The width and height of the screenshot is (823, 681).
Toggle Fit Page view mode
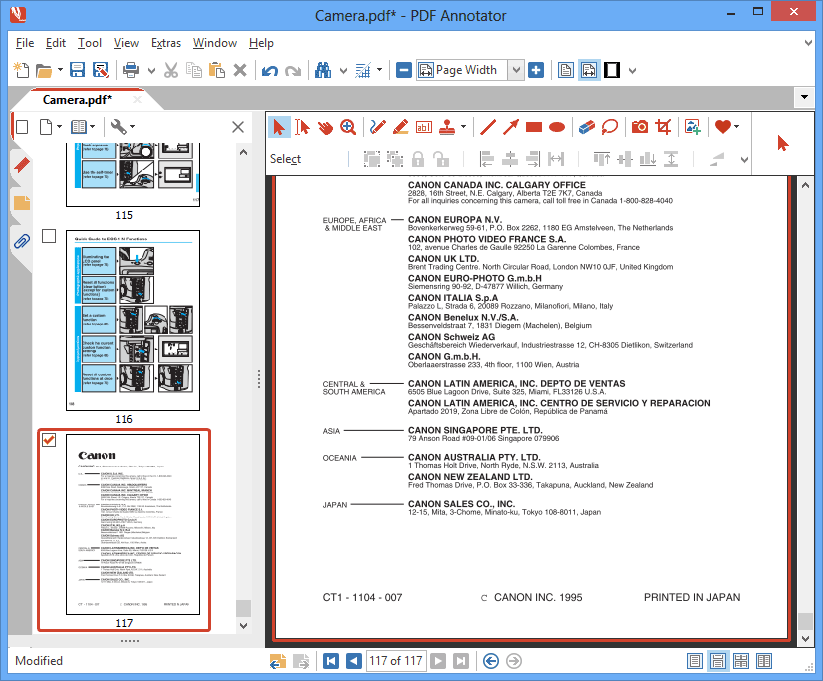[565, 70]
